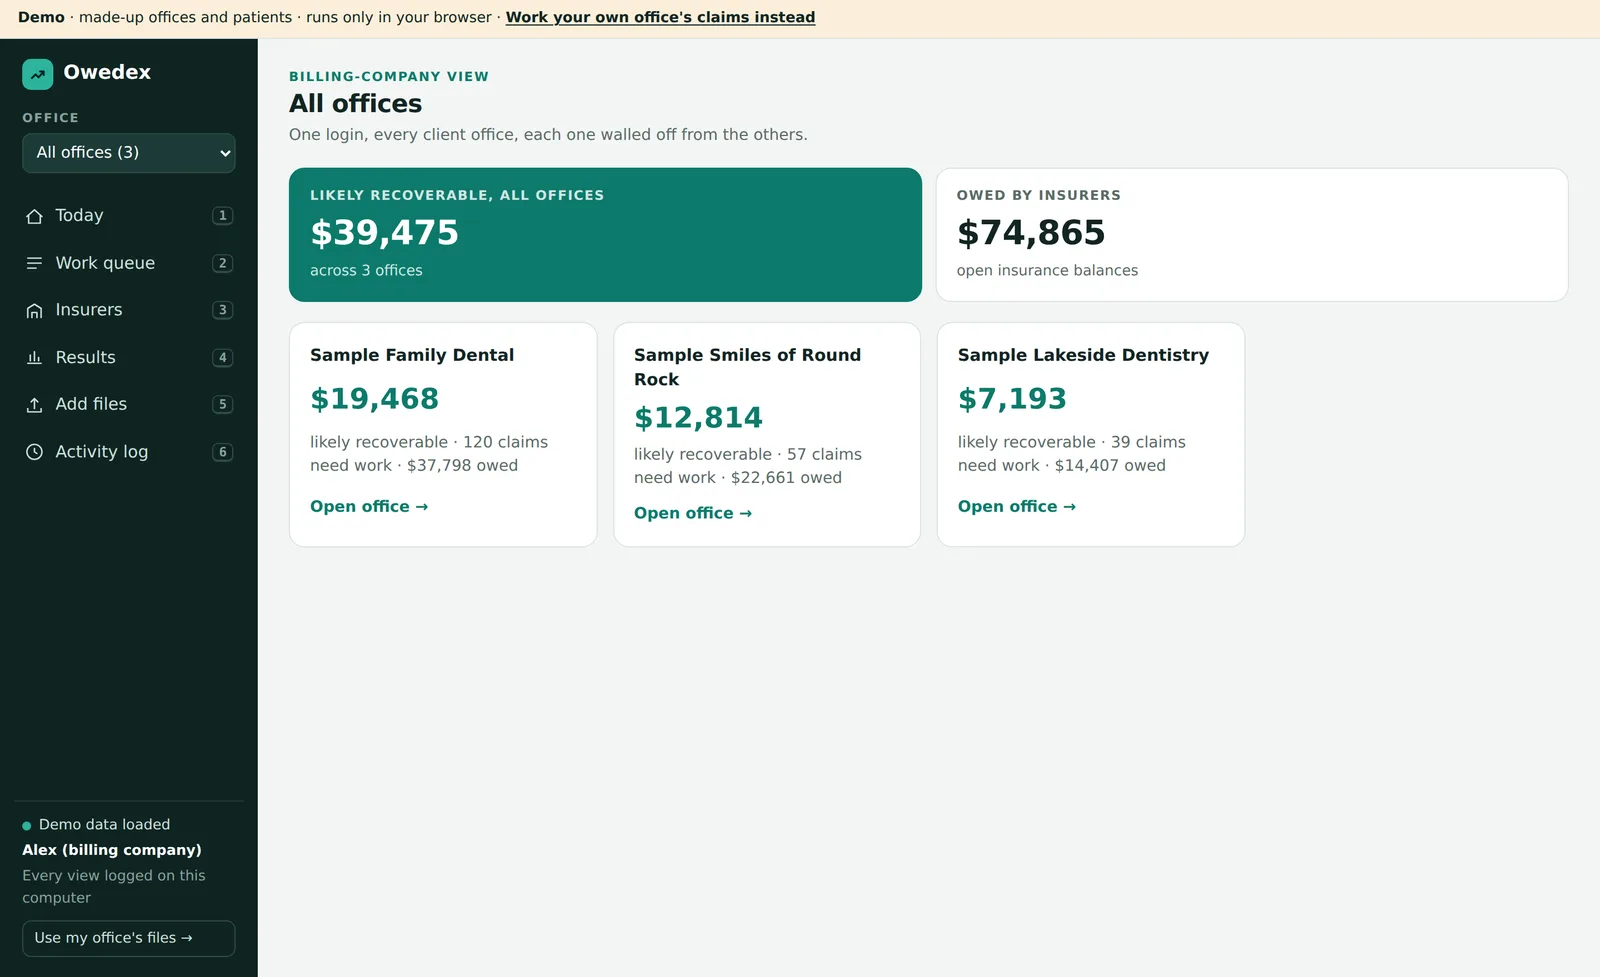Click the $19,468 amount

374,399
